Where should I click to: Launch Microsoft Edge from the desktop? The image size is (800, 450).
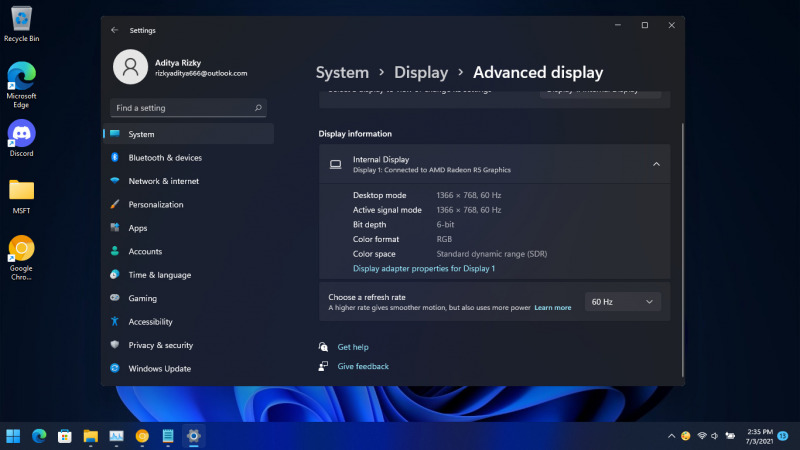(x=21, y=85)
